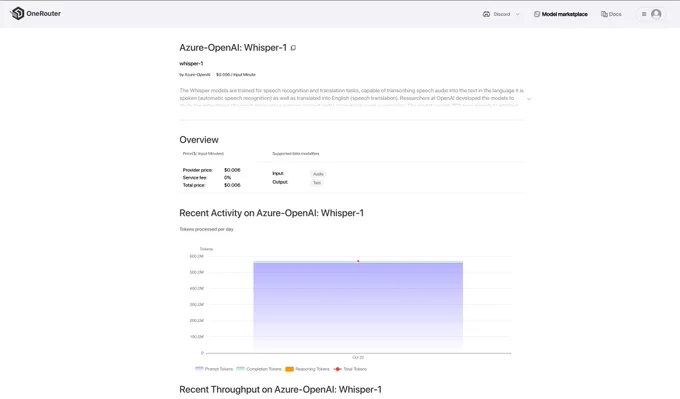The height and width of the screenshot is (399, 680).
Task: Toggle Total Tokens legend marker
Action: click(x=338, y=369)
